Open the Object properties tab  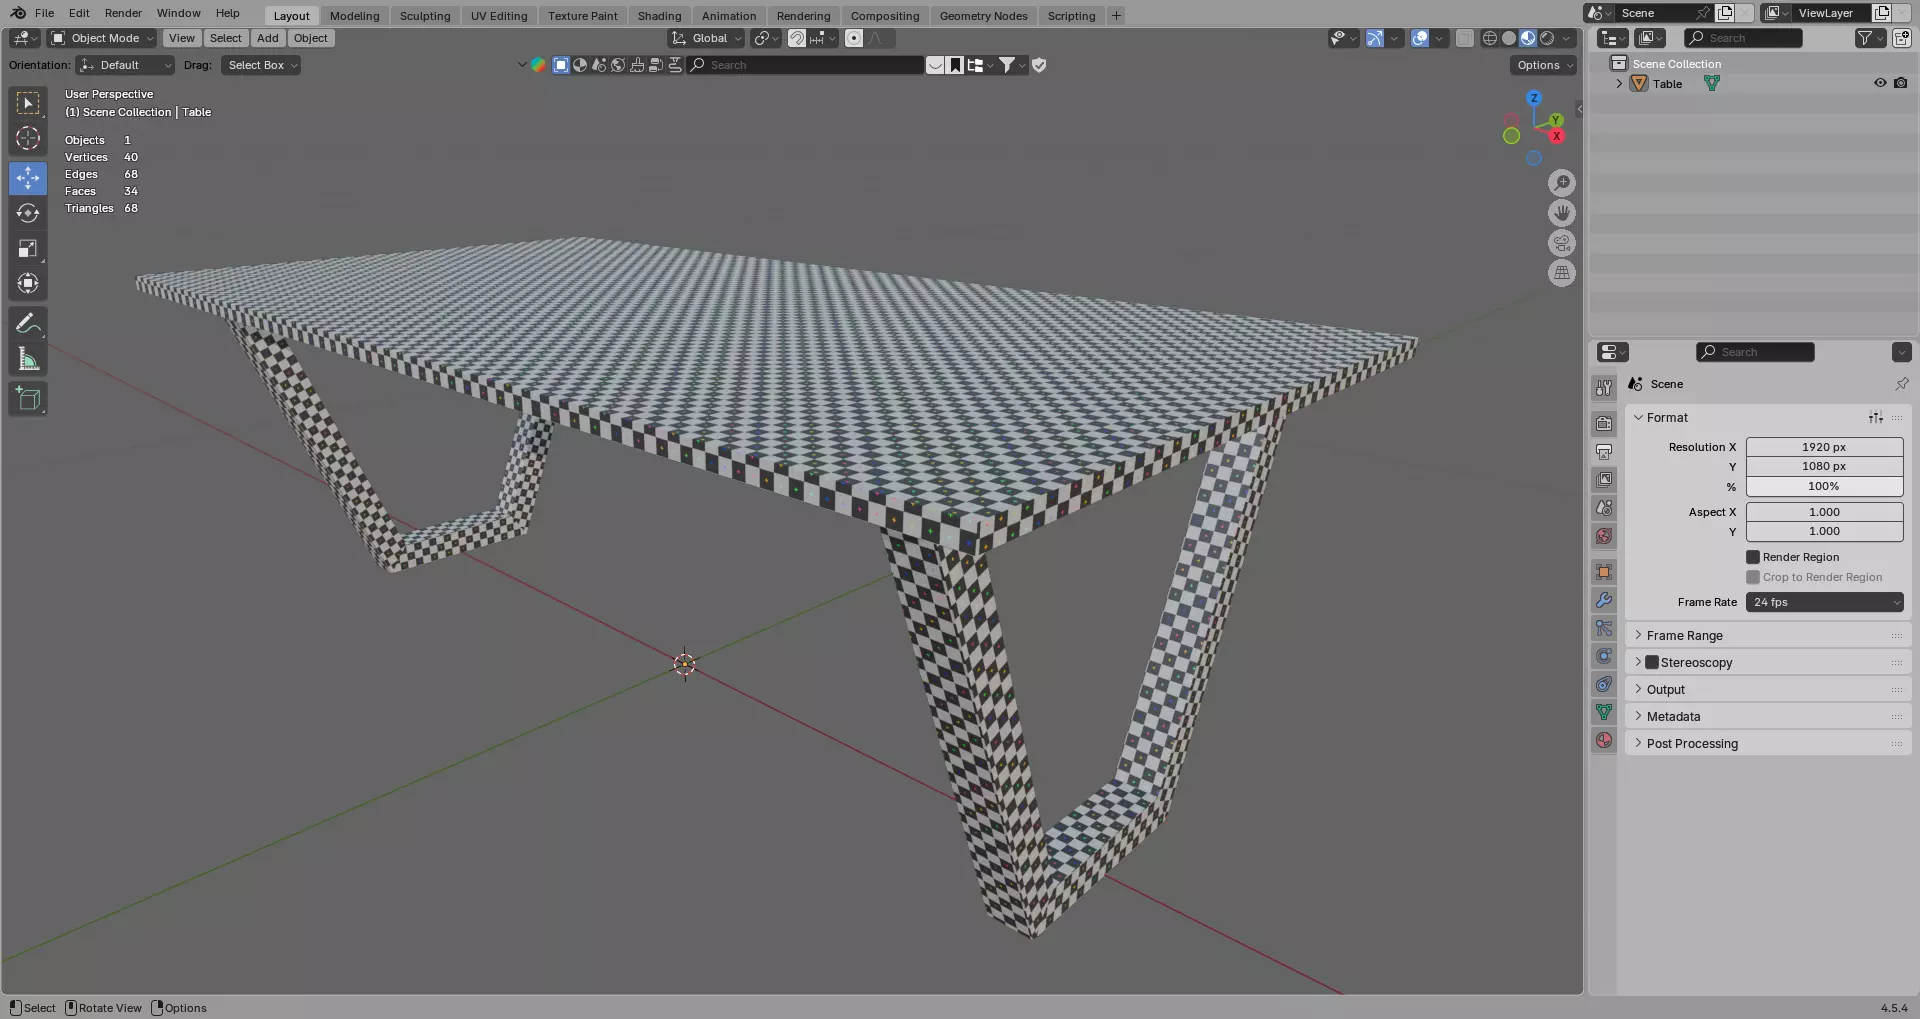point(1604,572)
